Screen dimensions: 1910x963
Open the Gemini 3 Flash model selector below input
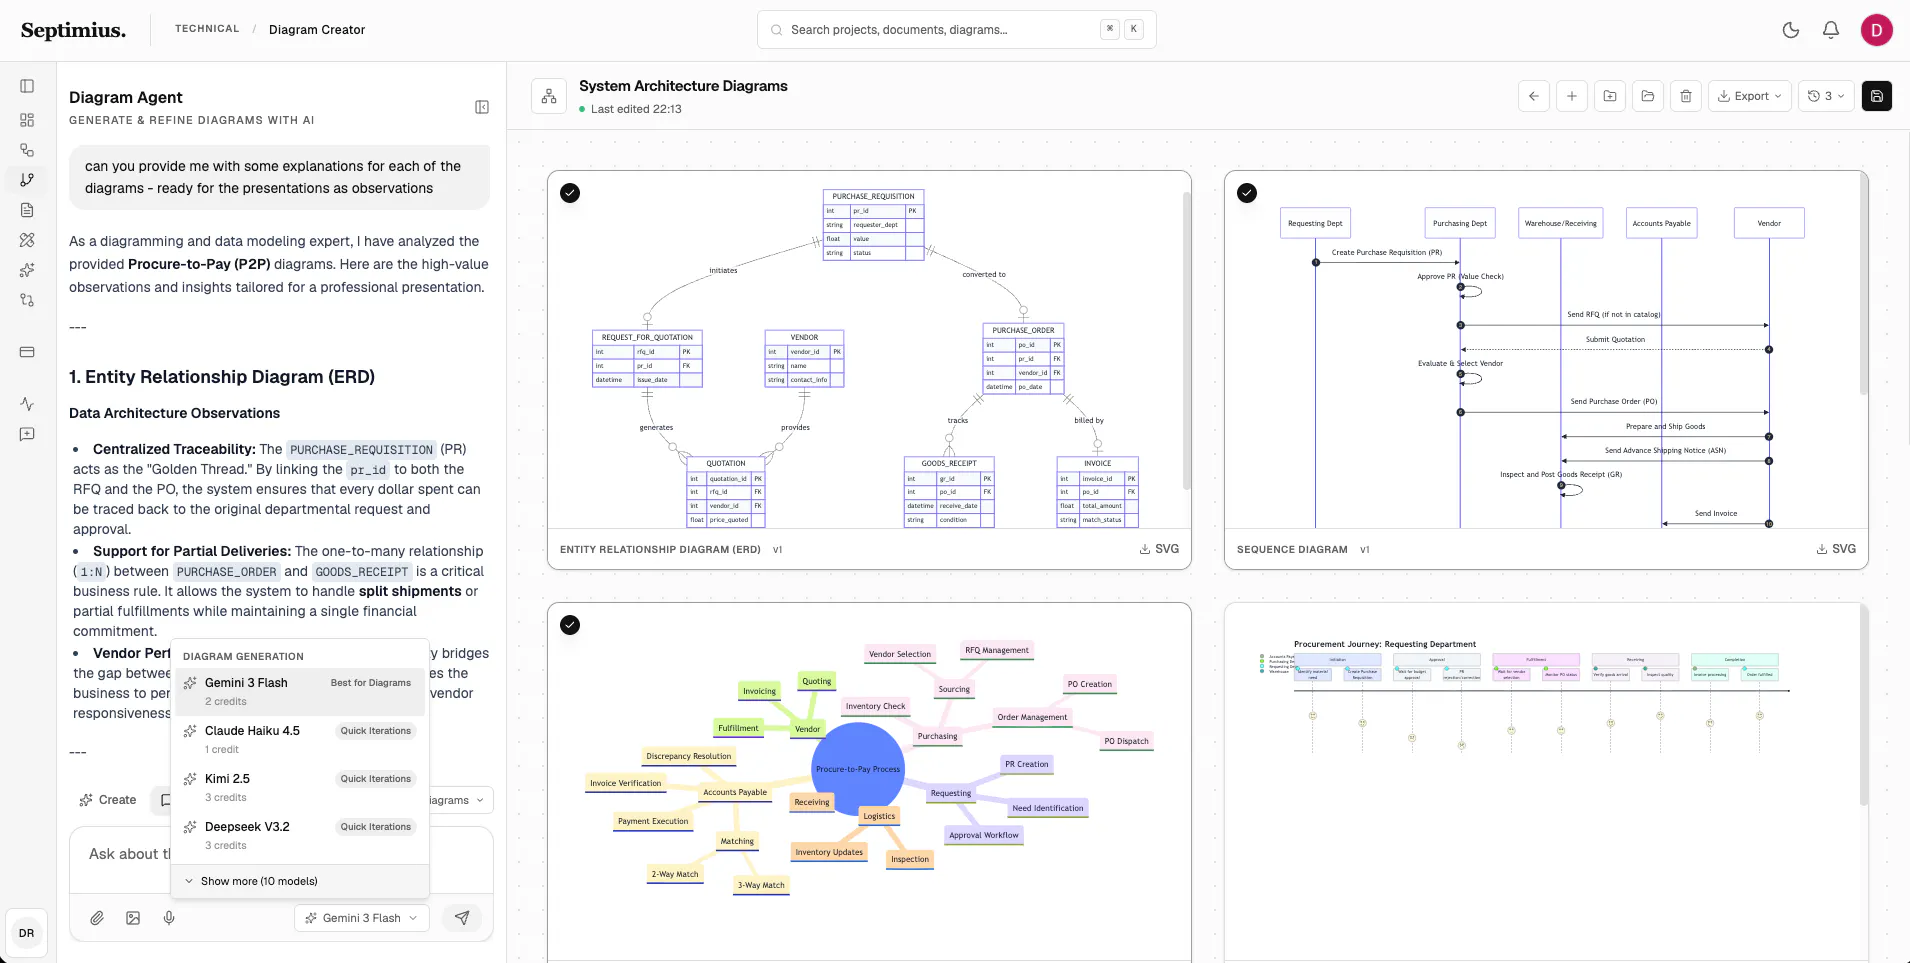pos(362,918)
